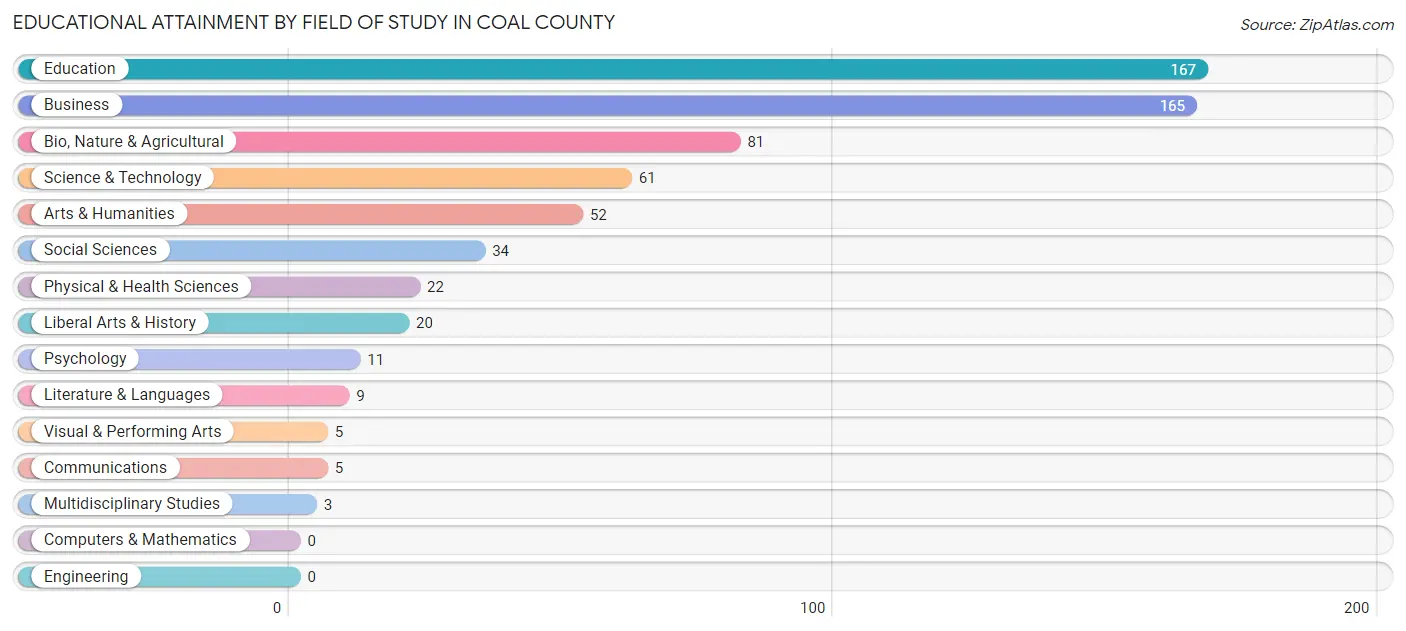The width and height of the screenshot is (1406, 631).
Task: Select the Science & Technology label
Action: 123,178
